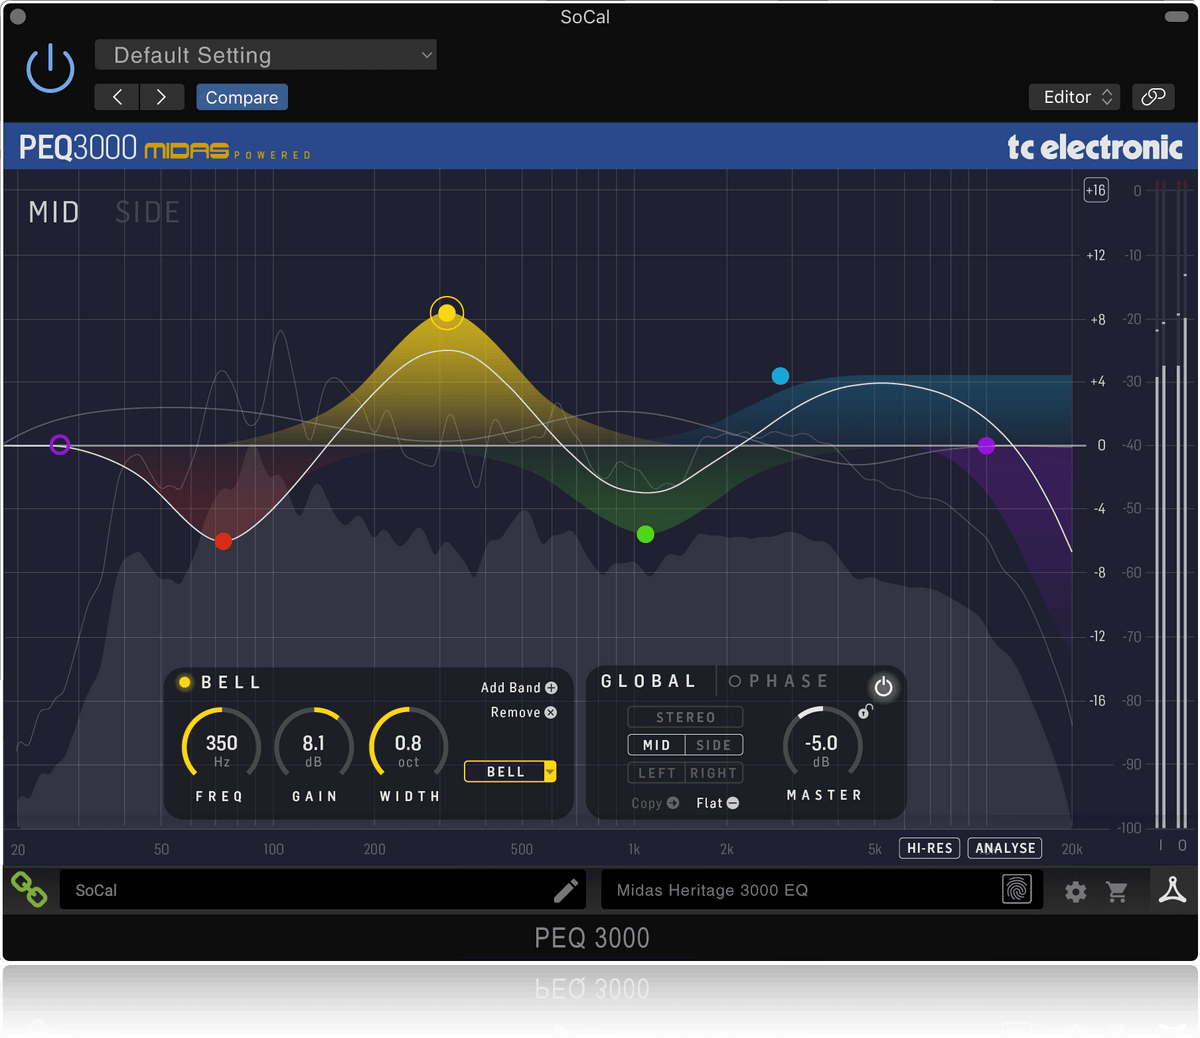This screenshot has width=1200, height=1038.
Task: Click the shopping cart icon
Action: coord(1117,891)
